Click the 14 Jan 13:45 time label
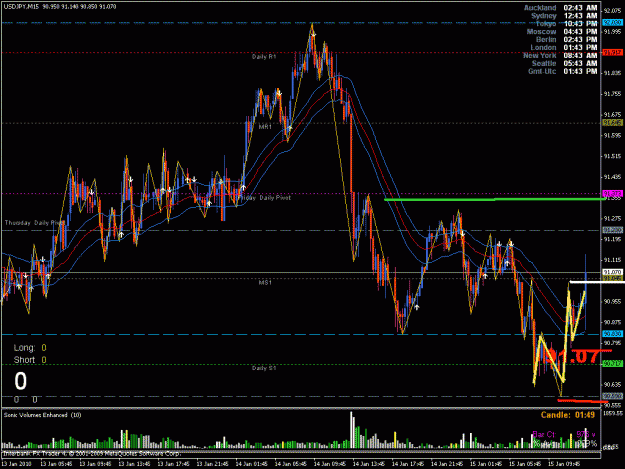This screenshot has height=469, width=625. tap(369, 464)
